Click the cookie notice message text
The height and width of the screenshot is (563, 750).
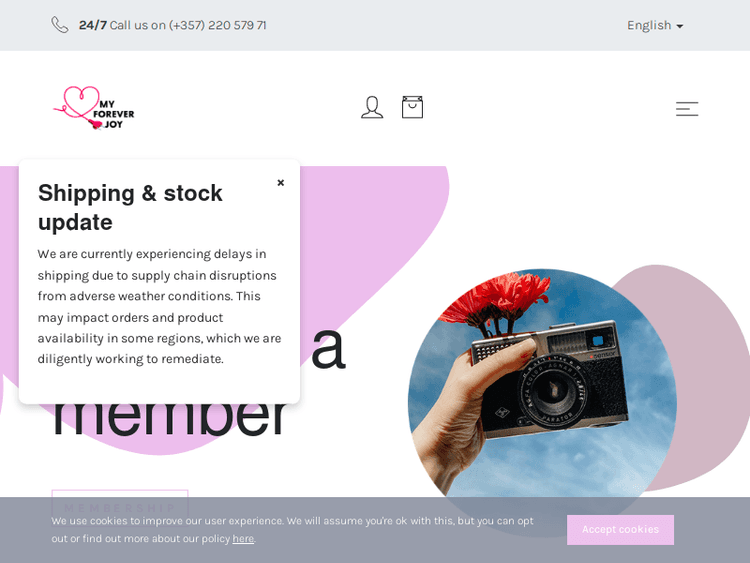(x=292, y=530)
